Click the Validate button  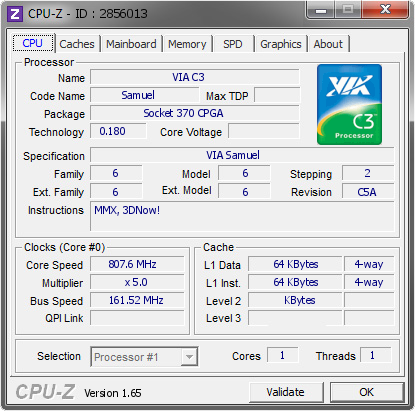[286, 392]
